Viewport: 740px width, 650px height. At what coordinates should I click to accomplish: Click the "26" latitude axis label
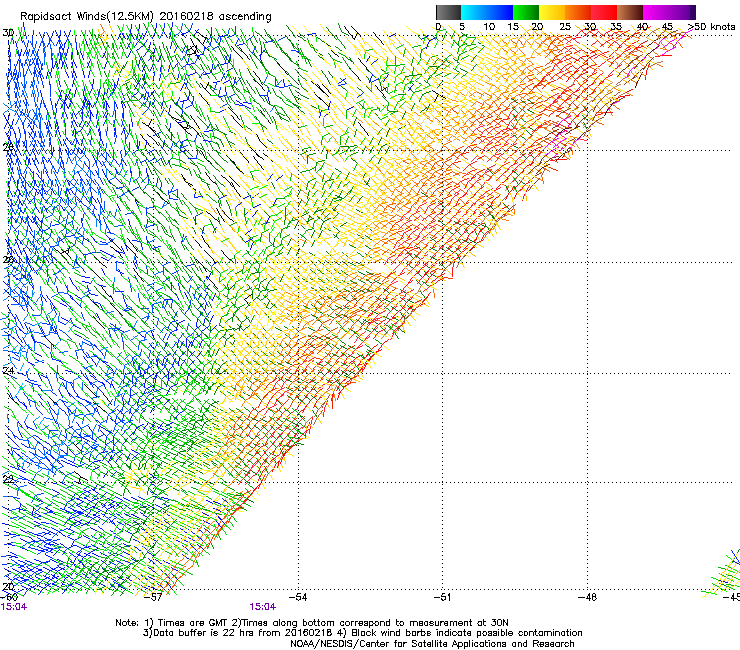(x=8, y=259)
